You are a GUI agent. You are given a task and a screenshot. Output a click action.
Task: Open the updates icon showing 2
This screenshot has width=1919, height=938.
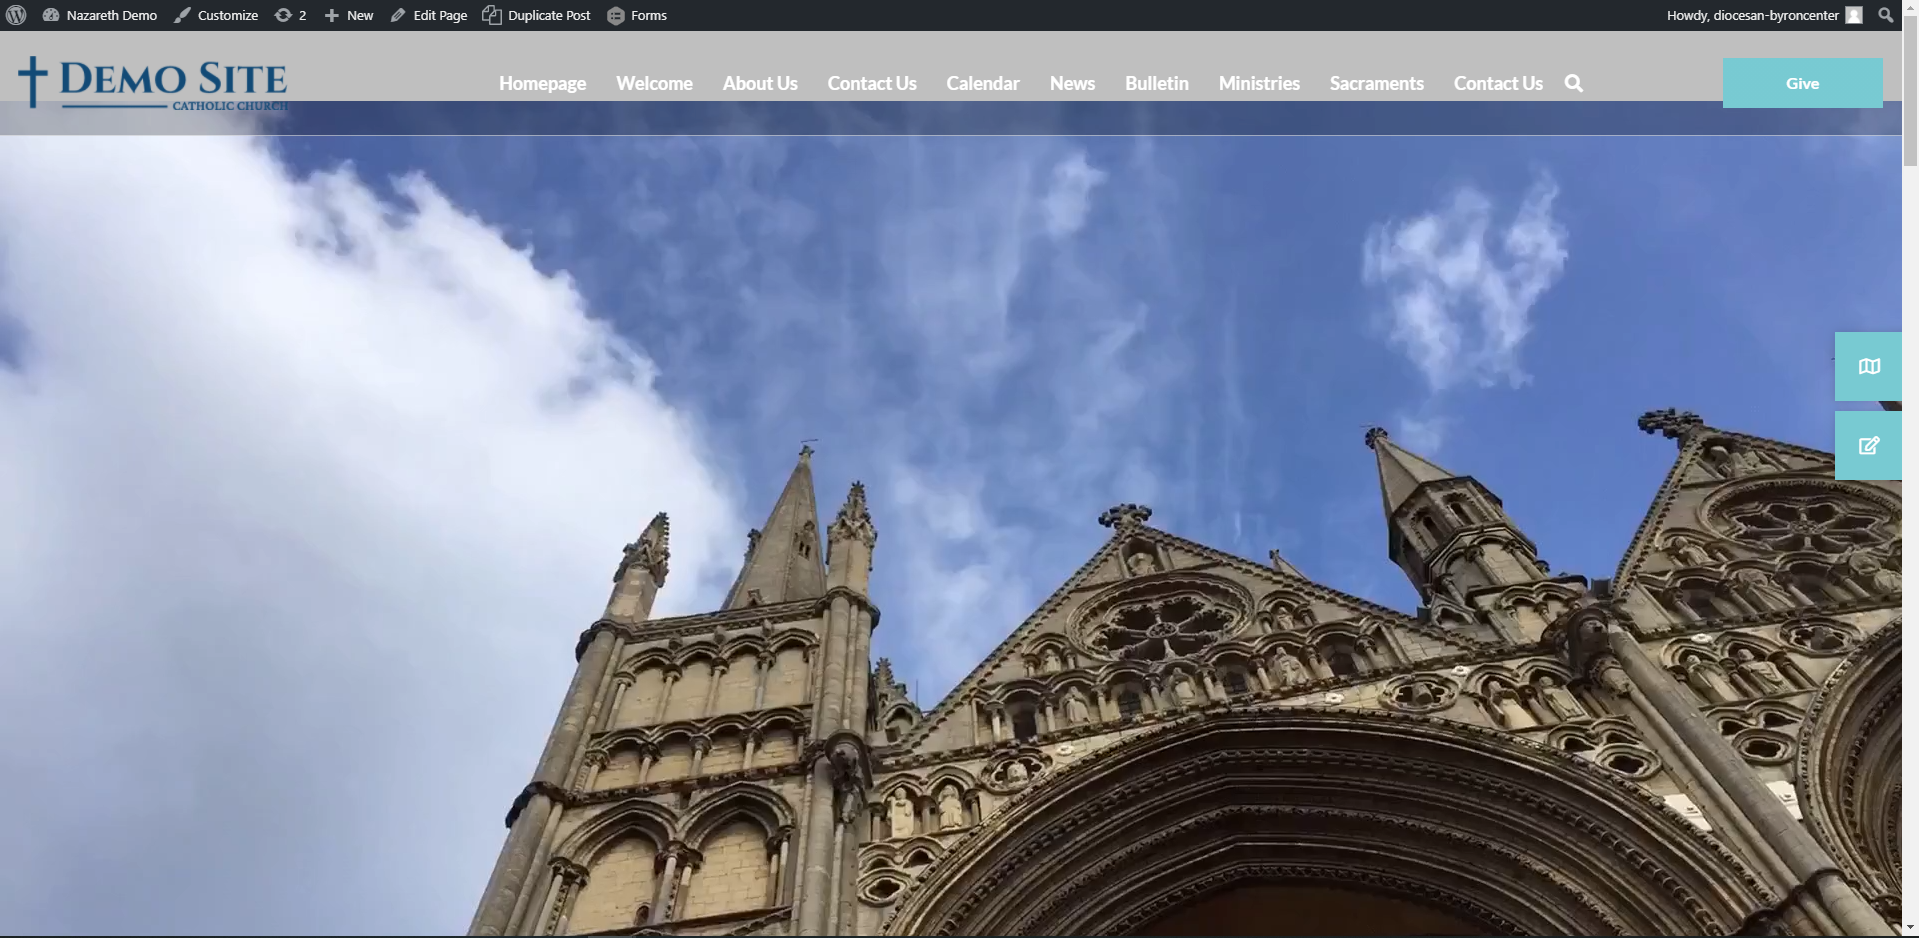click(291, 15)
